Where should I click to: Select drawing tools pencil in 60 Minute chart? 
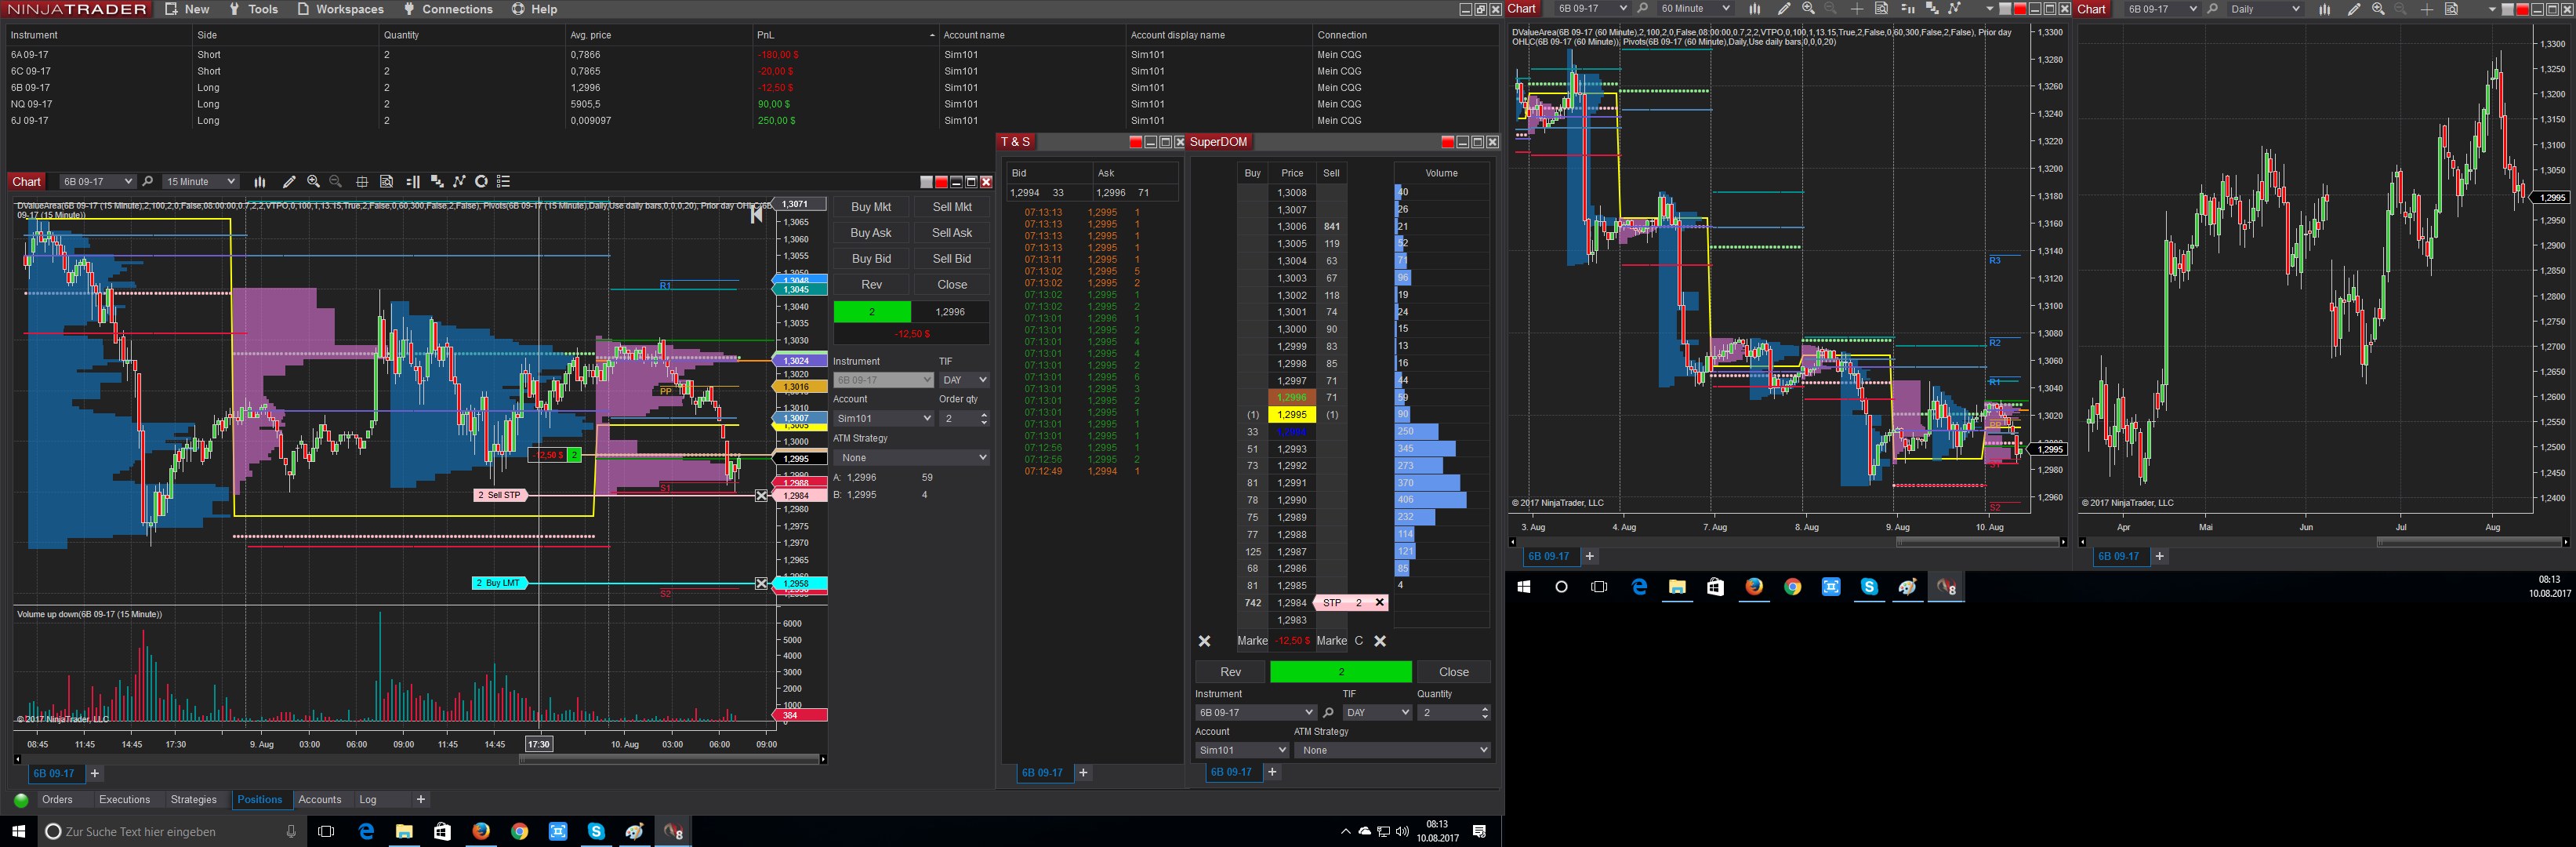pos(1783,9)
